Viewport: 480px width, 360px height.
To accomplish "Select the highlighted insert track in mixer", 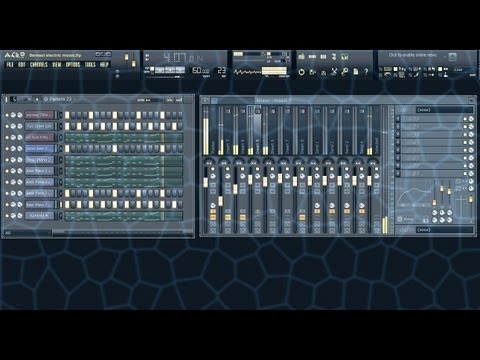I will pyautogui.click(x=254, y=130).
